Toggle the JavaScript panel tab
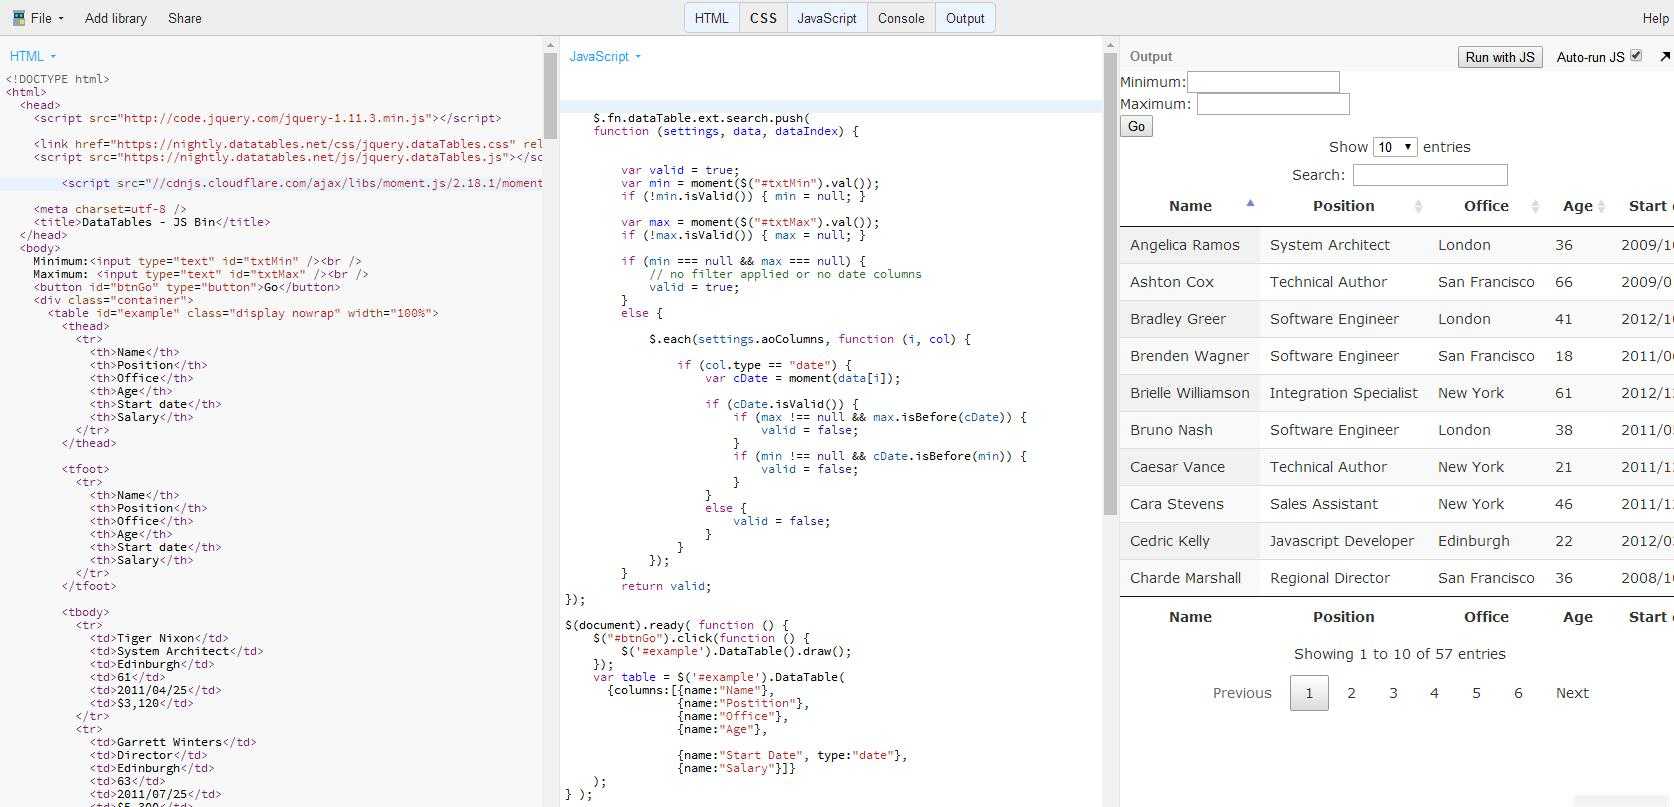Viewport: 1674px width, 807px height. click(827, 18)
